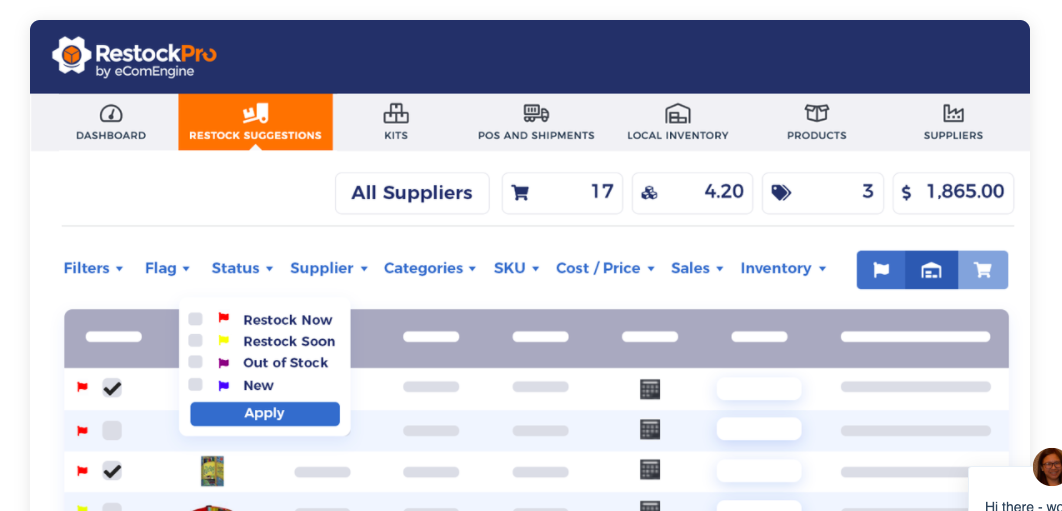Viewport: 1062px width, 511px height.
Task: Open the second row's calculator icon
Action: coord(650,429)
